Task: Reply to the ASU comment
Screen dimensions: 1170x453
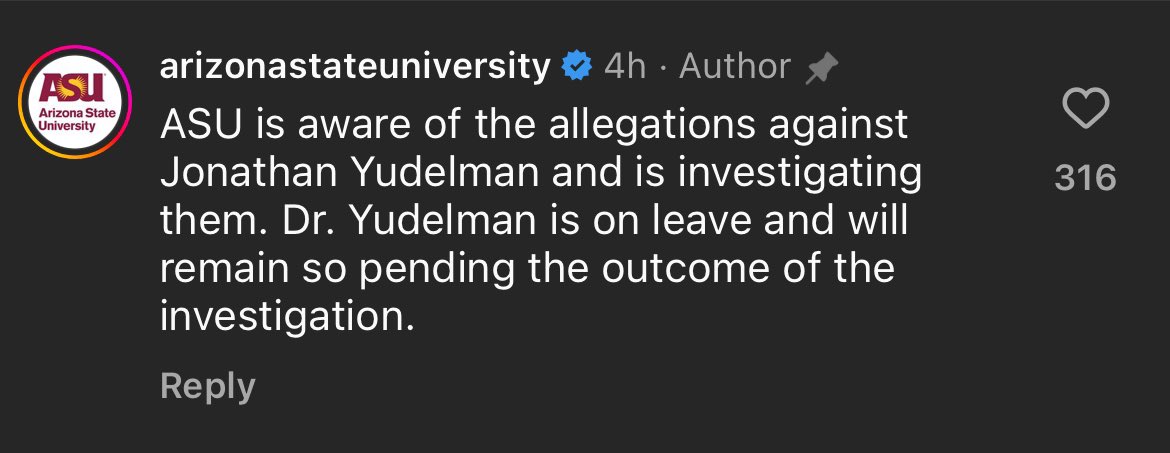Action: 208,386
